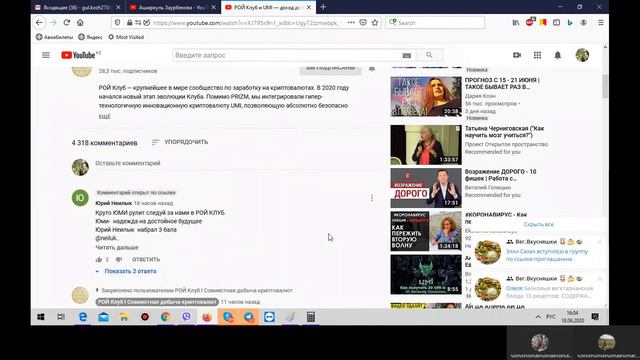Open the Яндекс bookmark

(x=90, y=37)
